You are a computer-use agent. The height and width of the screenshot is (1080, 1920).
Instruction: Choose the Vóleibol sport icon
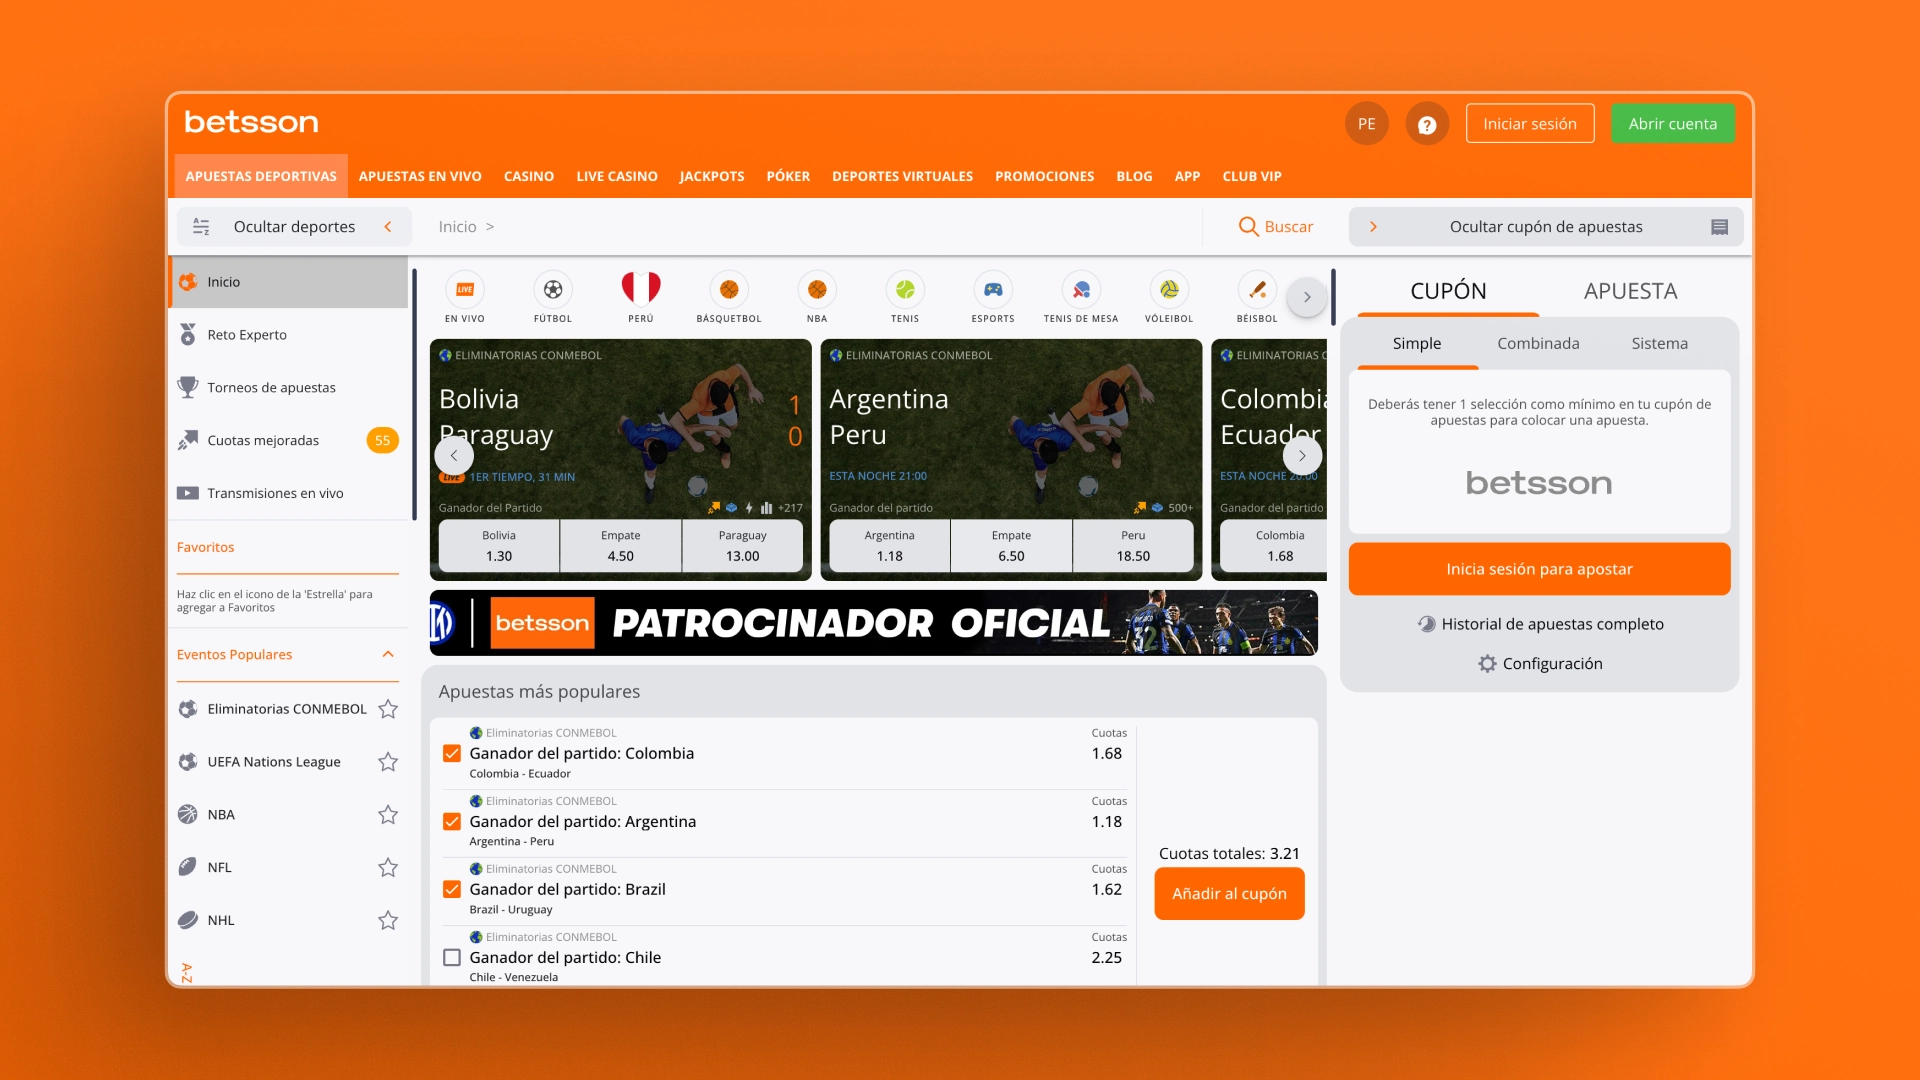(x=1169, y=290)
